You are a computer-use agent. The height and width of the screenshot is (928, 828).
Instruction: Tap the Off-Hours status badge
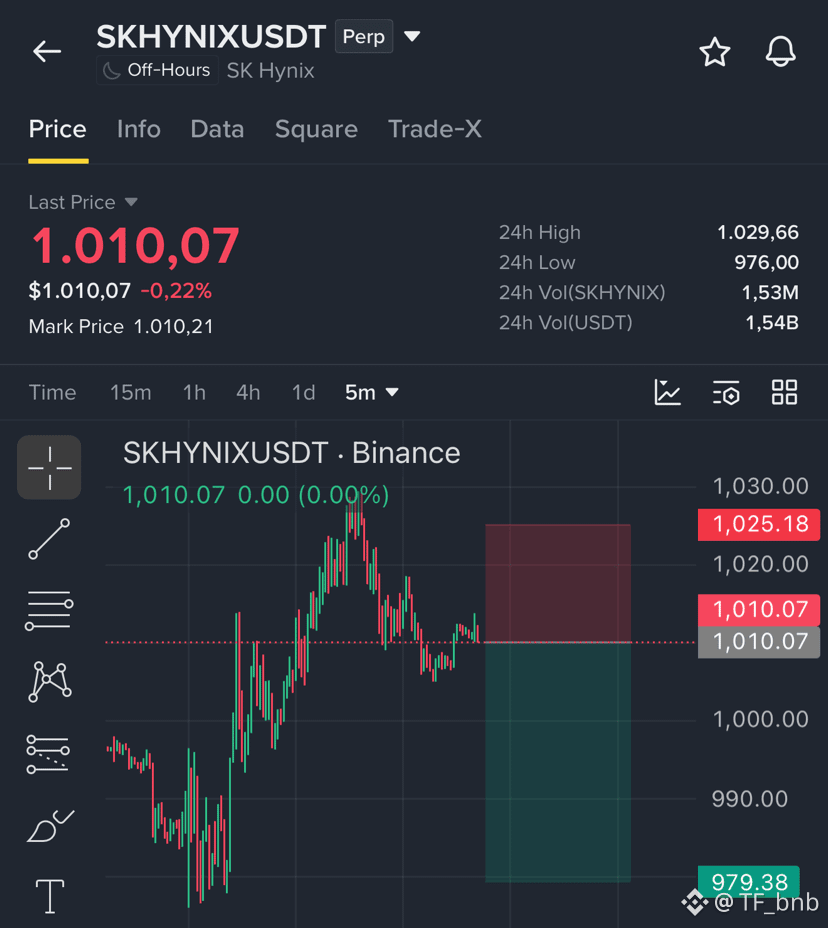[157, 70]
